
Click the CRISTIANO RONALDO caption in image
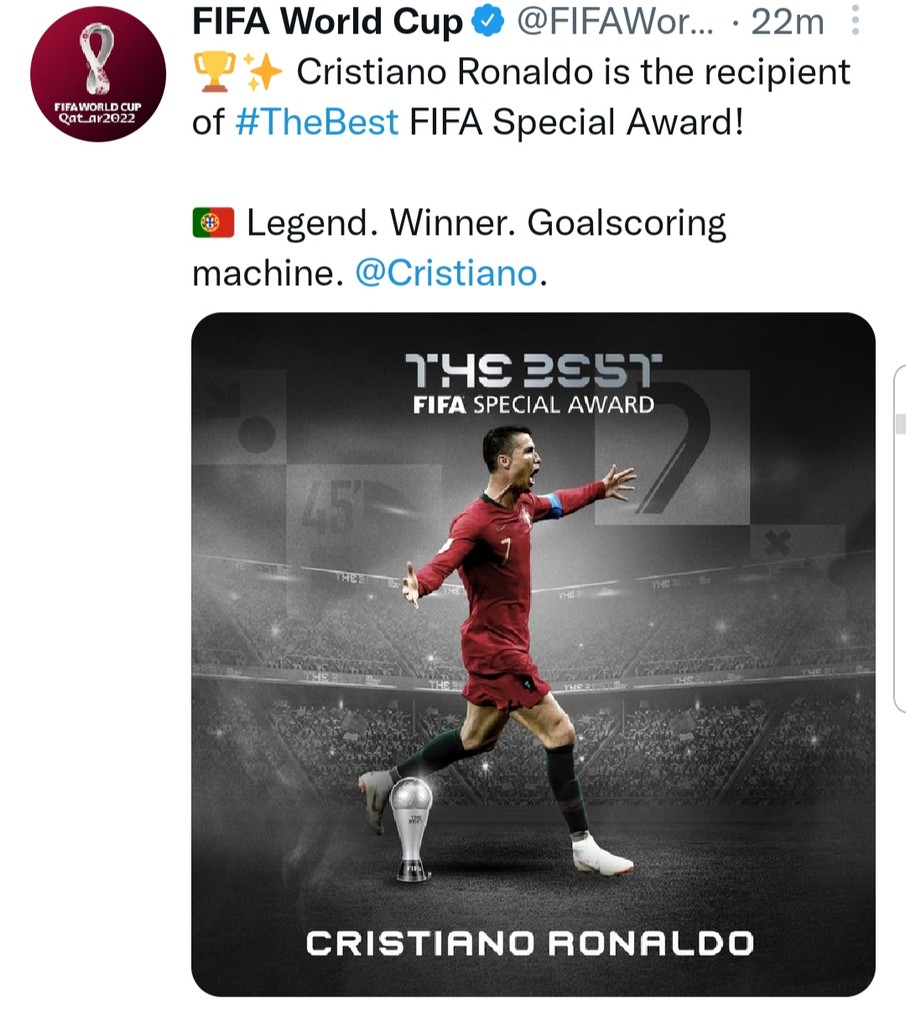530,943
